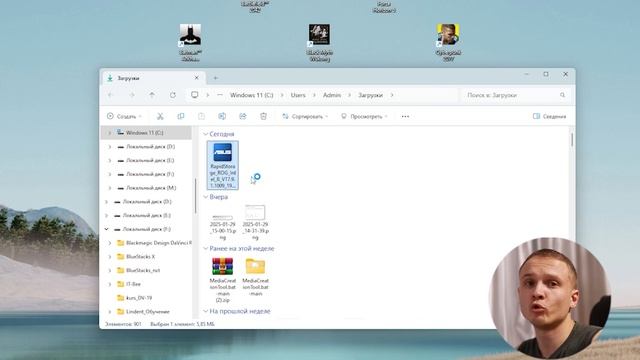Viewport: 640px width, 360px height.
Task: Click the magnifier icon in the search box
Action: click(x=562, y=95)
